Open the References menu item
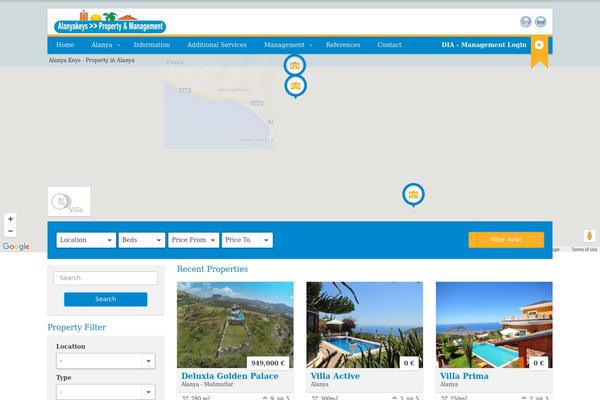Image resolution: width=600 pixels, height=400 pixels. tap(343, 45)
